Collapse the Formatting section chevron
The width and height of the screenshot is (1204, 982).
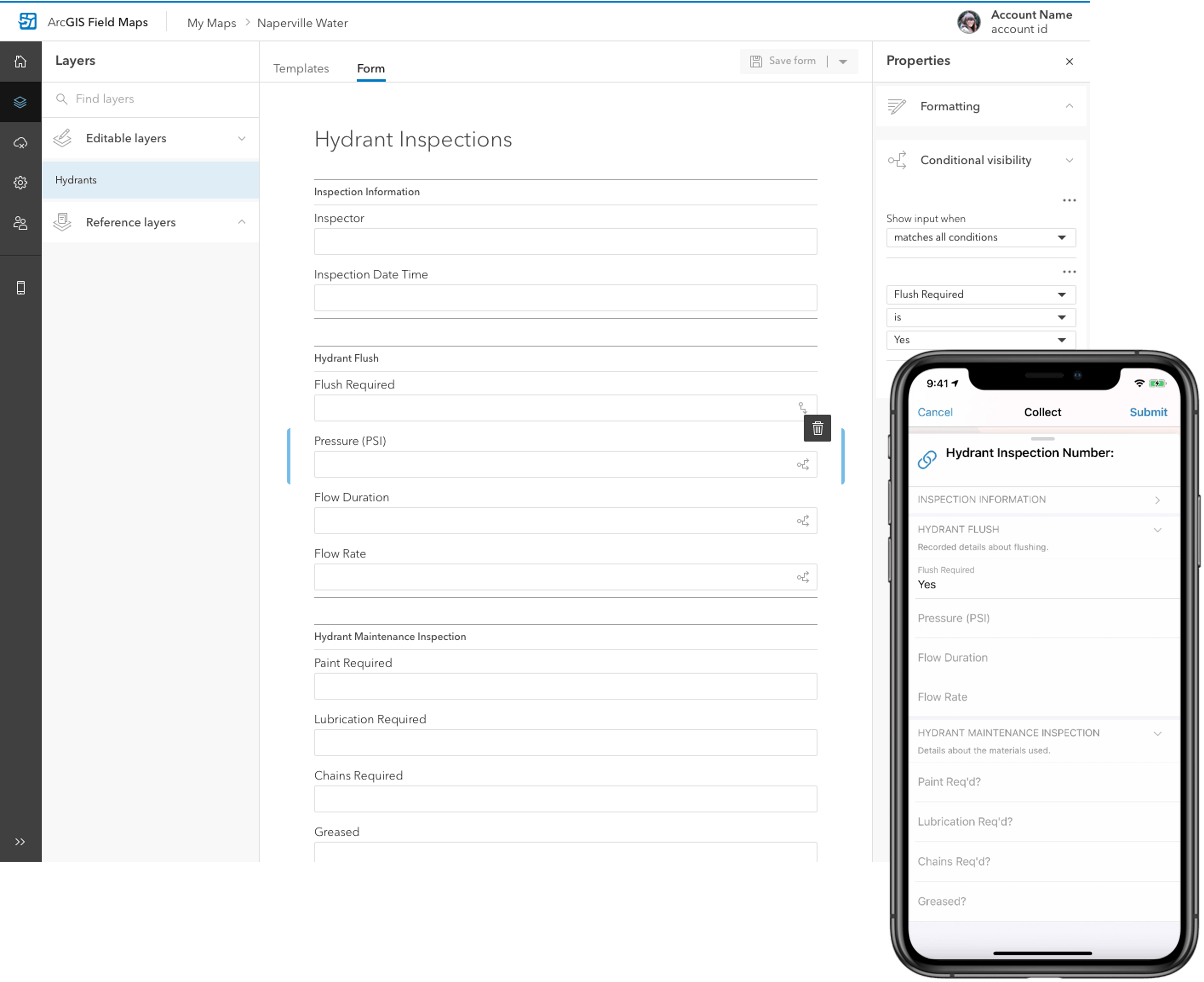[x=1069, y=106]
